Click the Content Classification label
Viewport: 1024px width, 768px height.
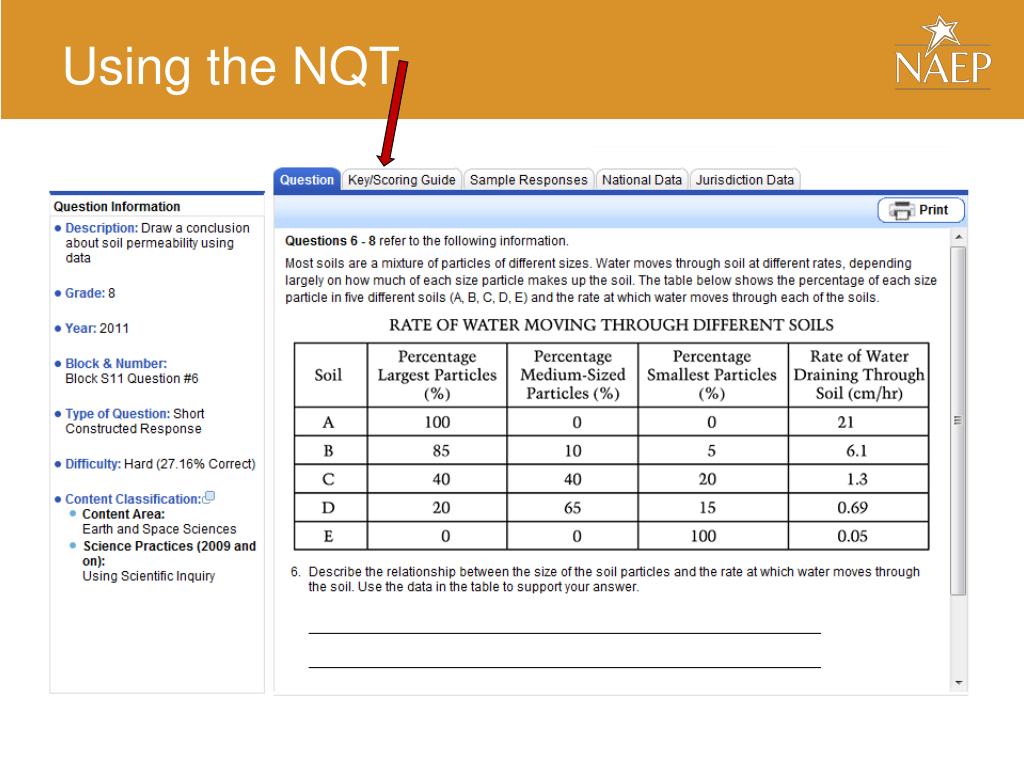(133, 499)
